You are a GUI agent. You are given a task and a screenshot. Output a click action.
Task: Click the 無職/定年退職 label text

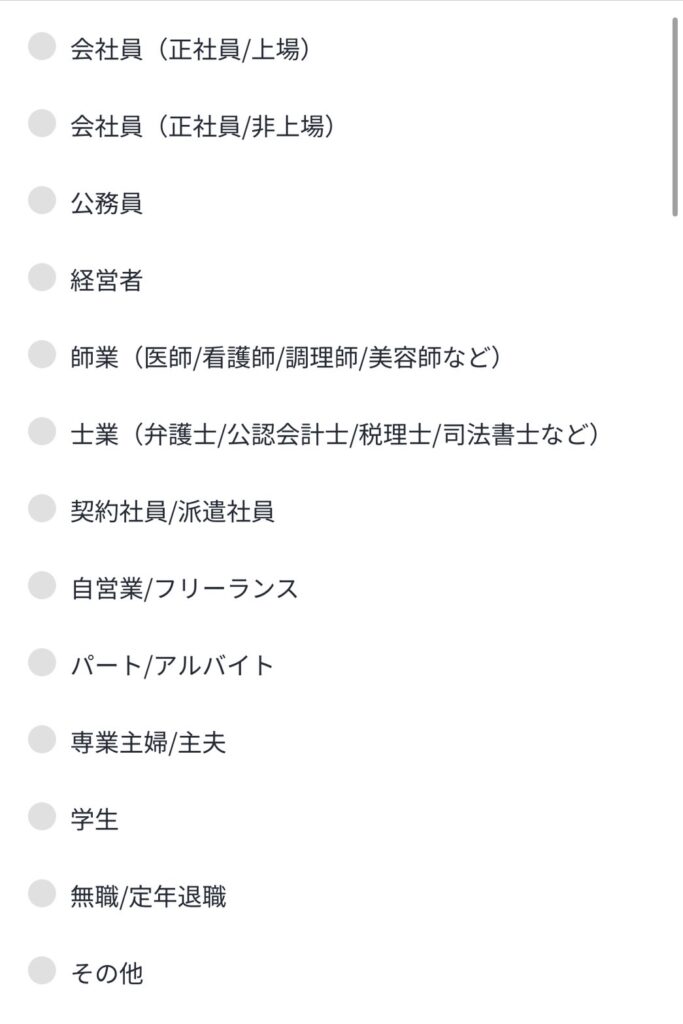coord(148,897)
